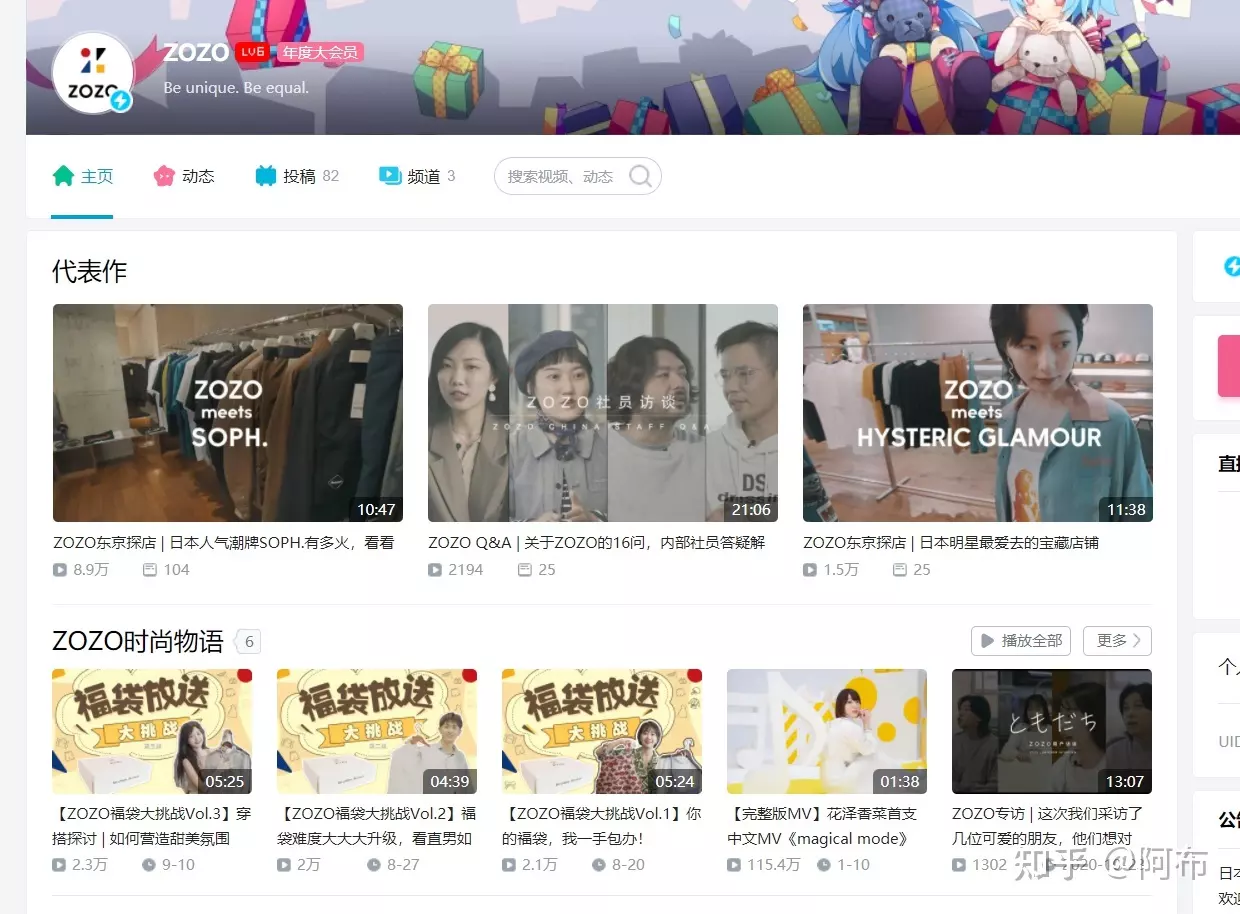The height and width of the screenshot is (914, 1240).
Task: Click the 代表作 section heading
Action: [90, 271]
